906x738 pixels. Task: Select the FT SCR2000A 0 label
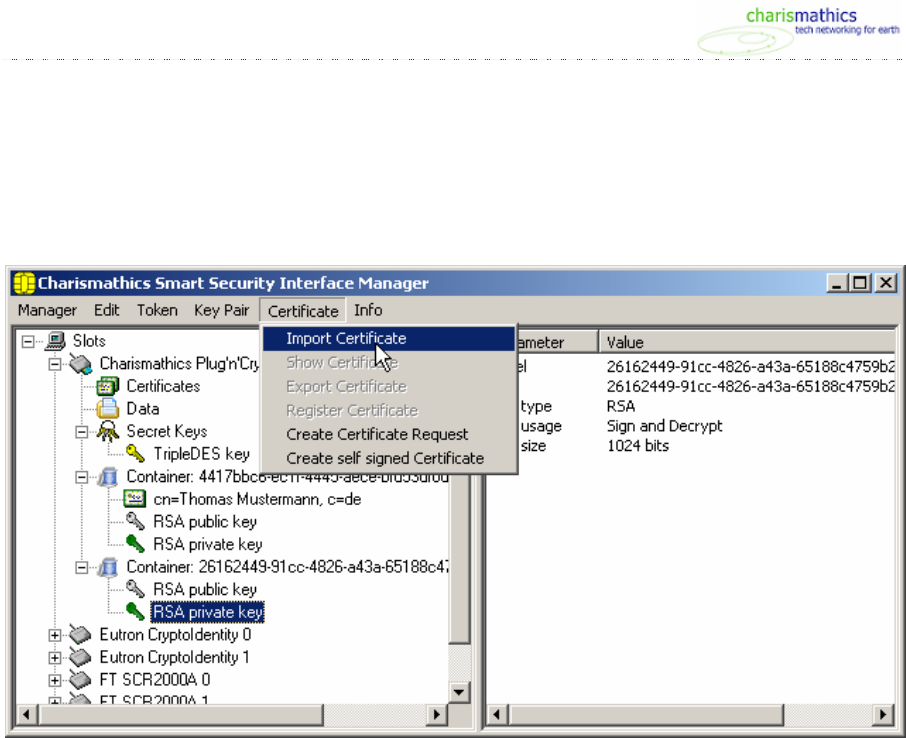tap(155, 680)
